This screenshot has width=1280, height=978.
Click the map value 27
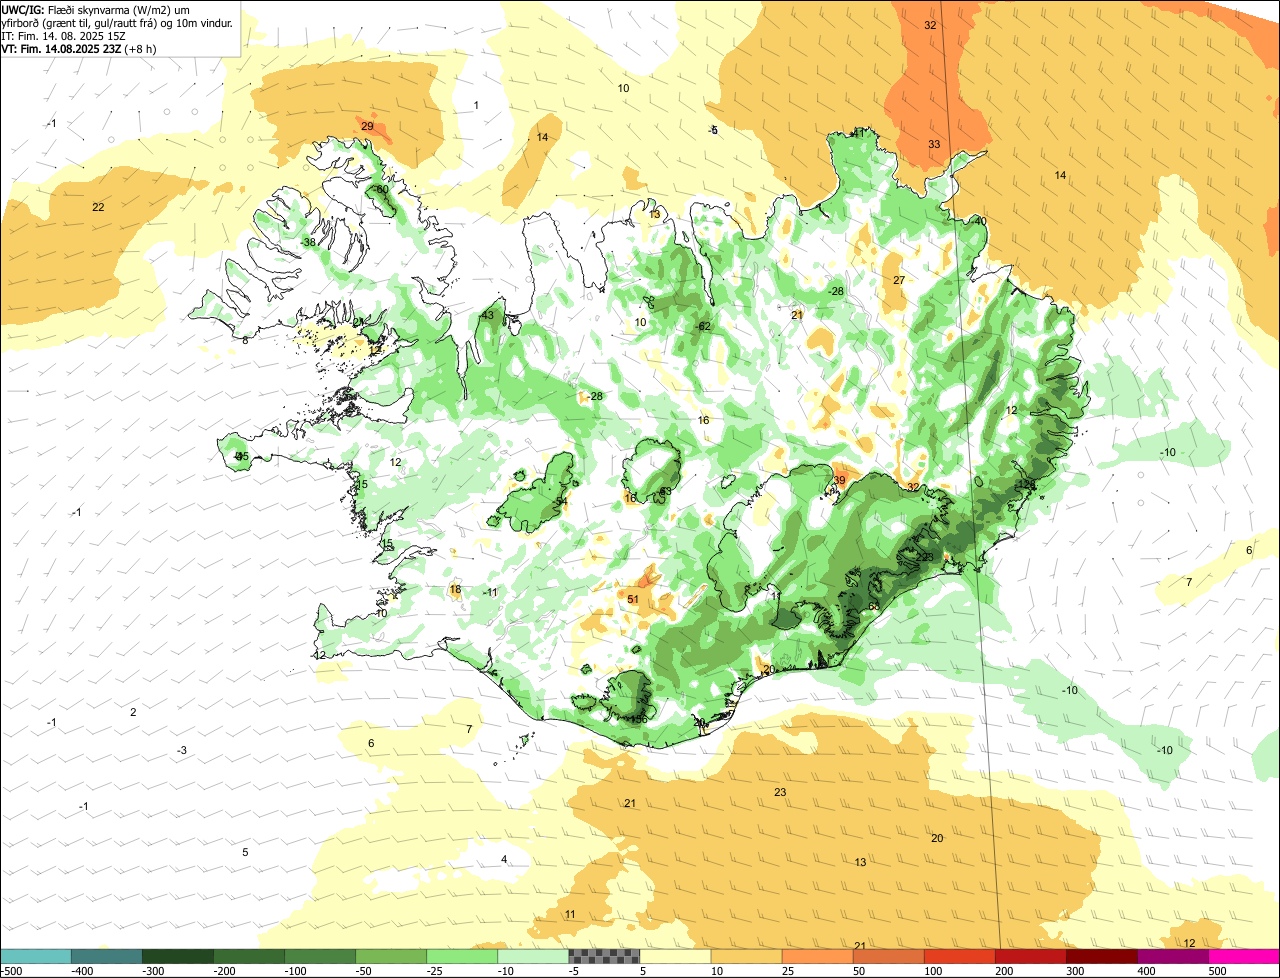[899, 281]
